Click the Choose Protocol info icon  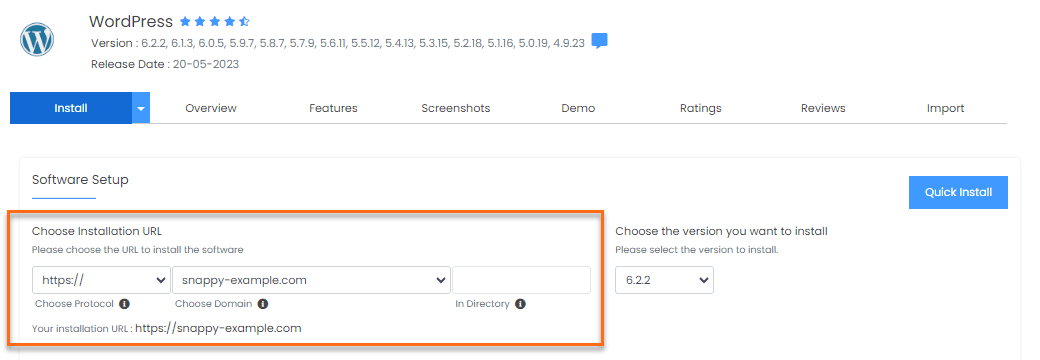[124, 304]
